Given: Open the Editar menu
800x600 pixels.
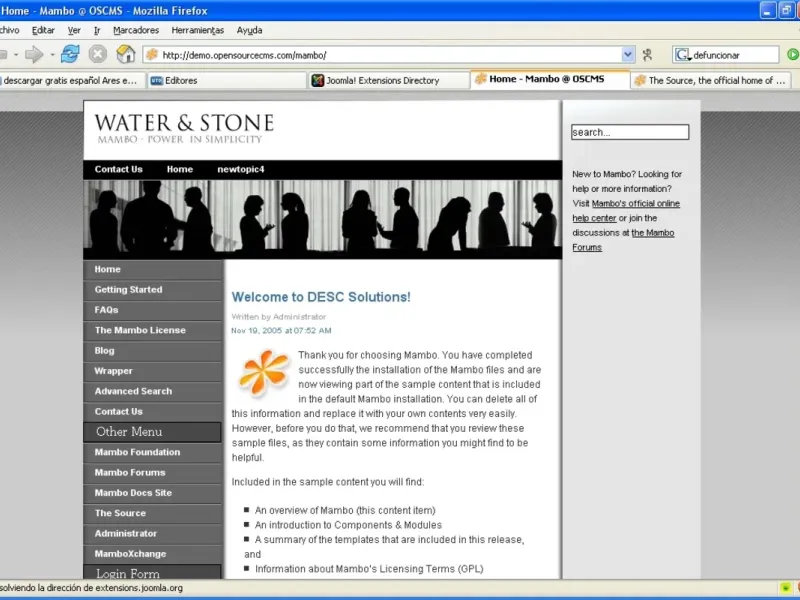Looking at the screenshot, I should click(43, 30).
